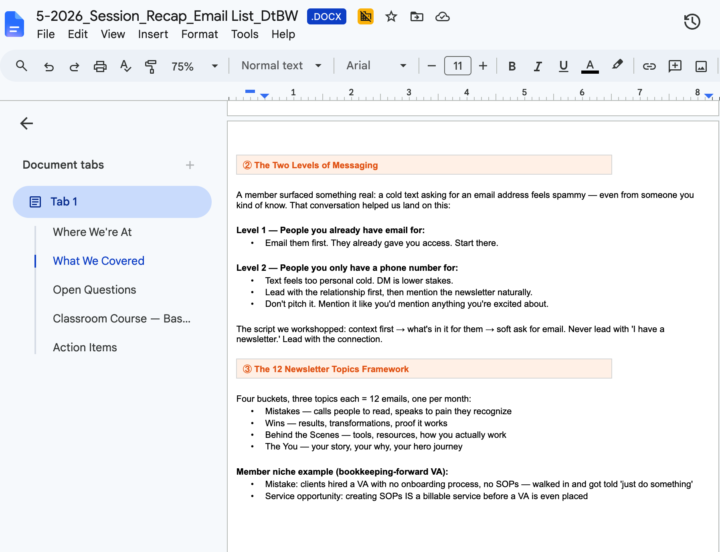Open the Format menu
Screen dimensions: 720x552
[199, 34]
